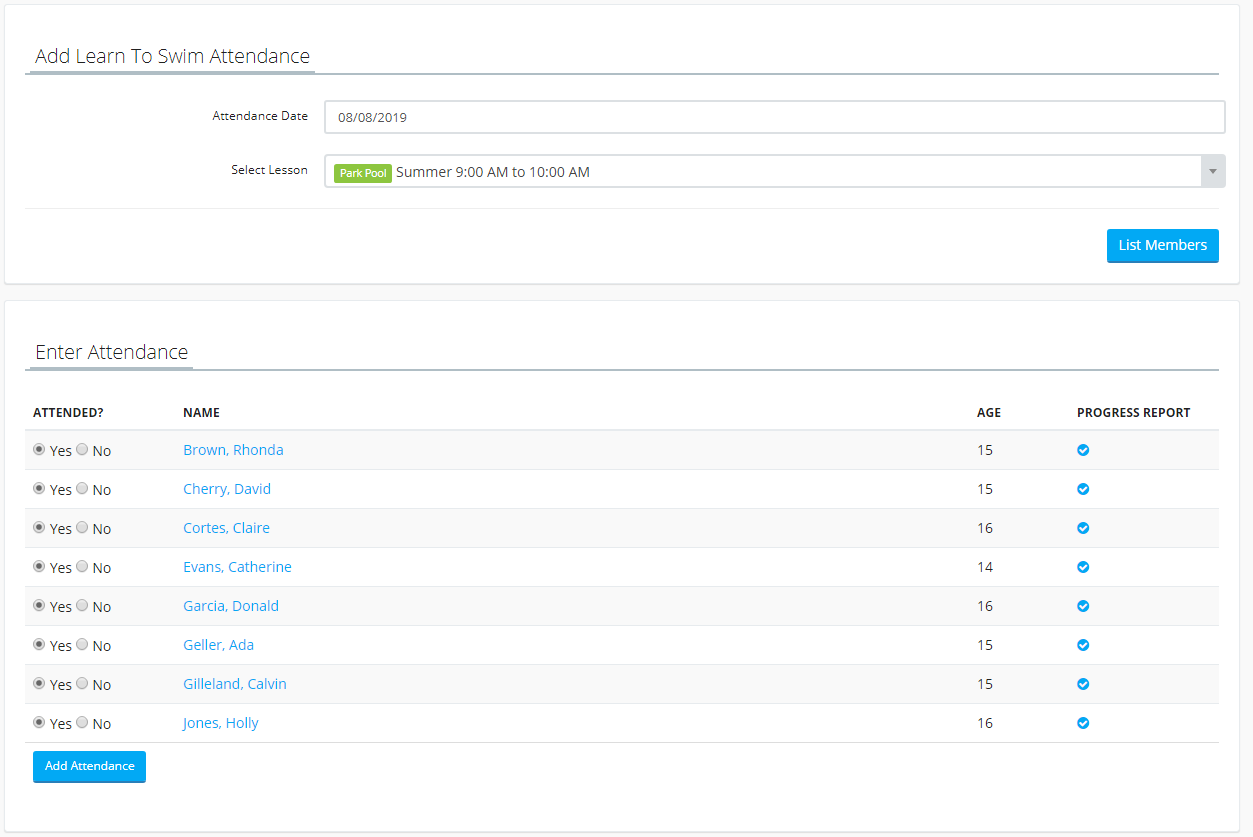This screenshot has height=837, width=1253.
Task: Choose Yes for Jones, Holly
Action: point(39,722)
